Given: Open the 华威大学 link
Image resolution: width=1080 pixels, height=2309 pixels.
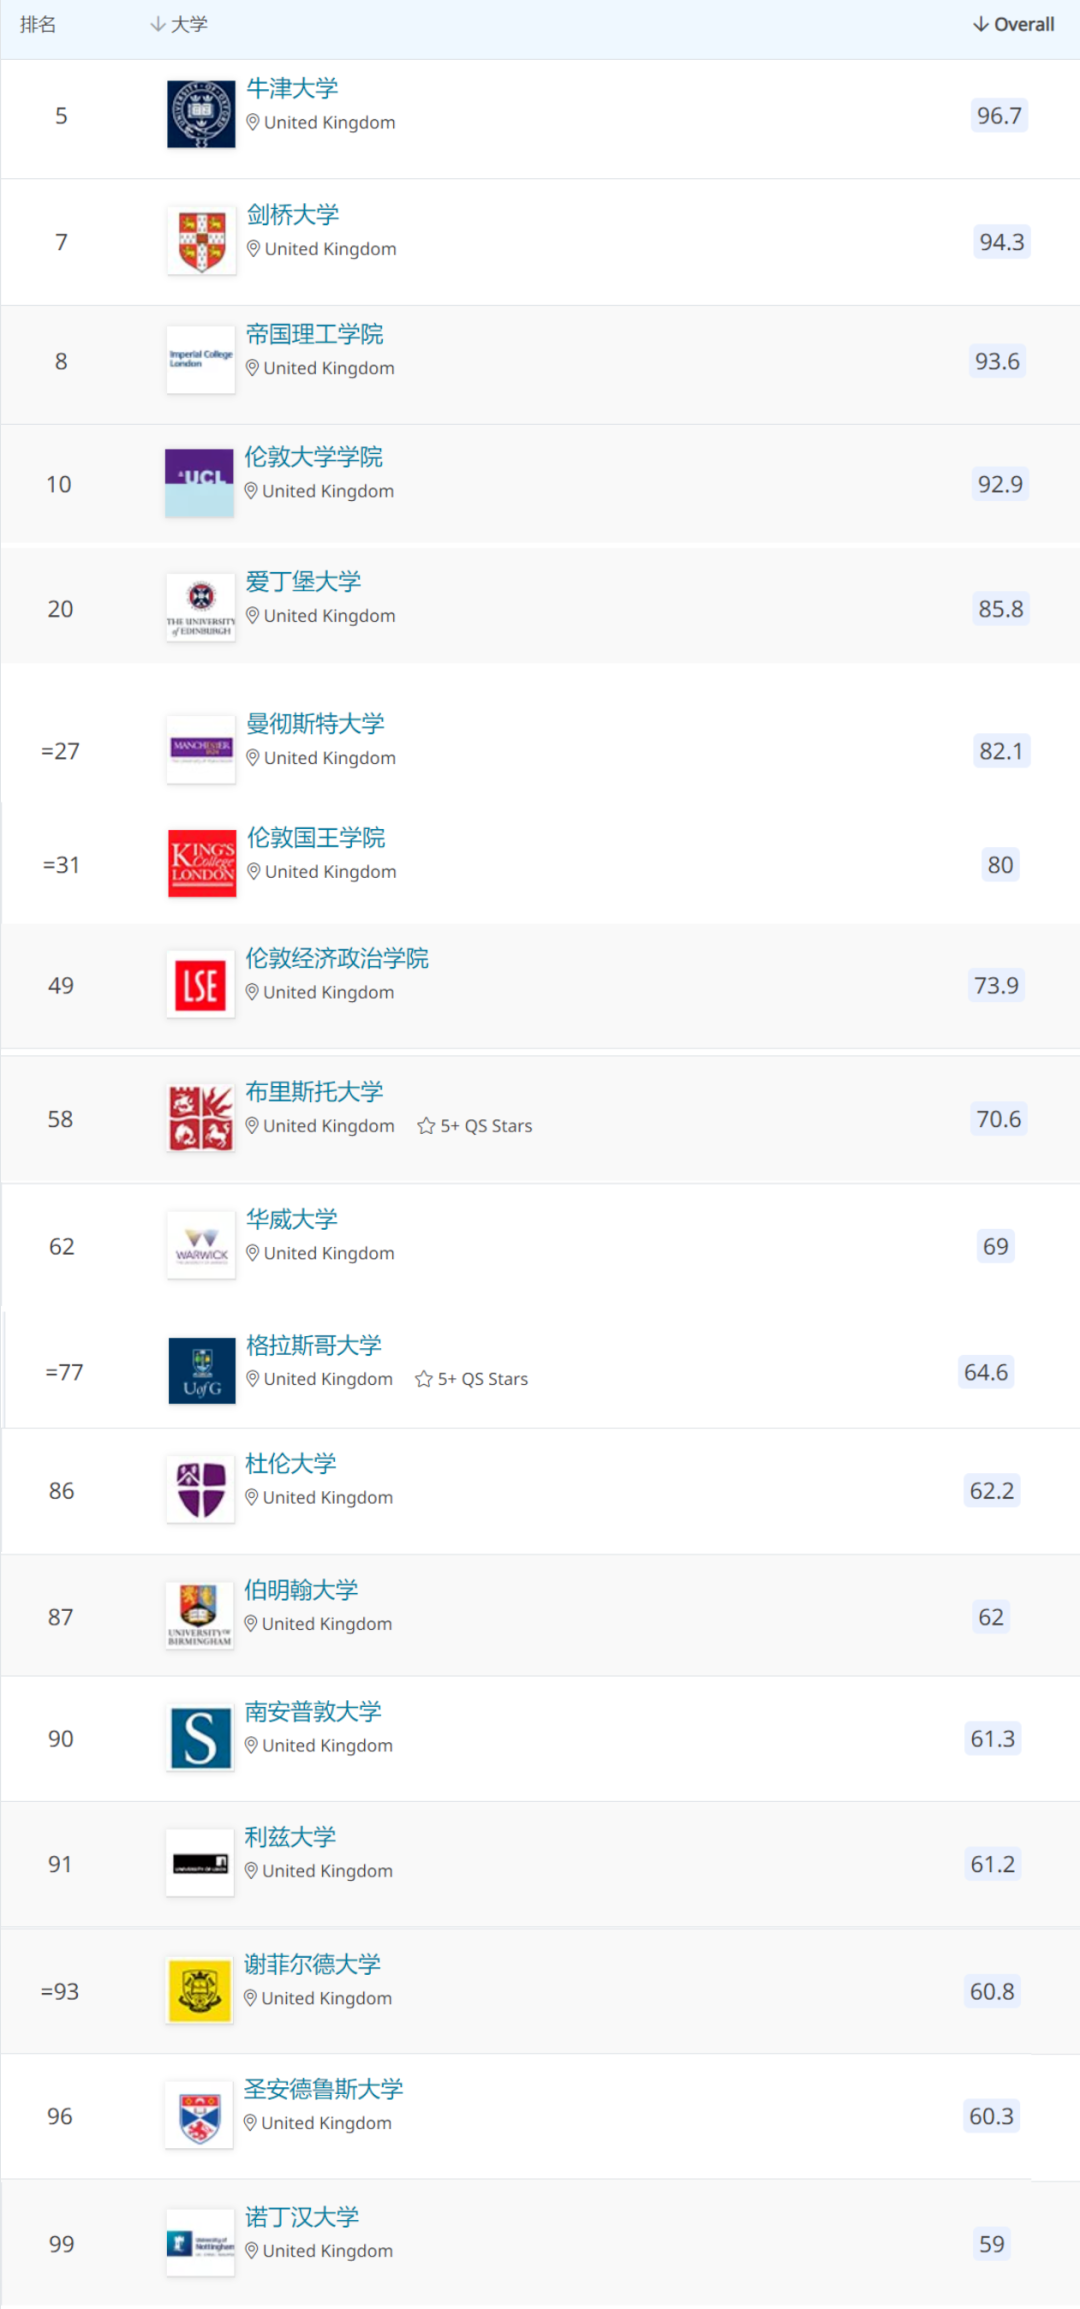Looking at the screenshot, I should 292,1219.
